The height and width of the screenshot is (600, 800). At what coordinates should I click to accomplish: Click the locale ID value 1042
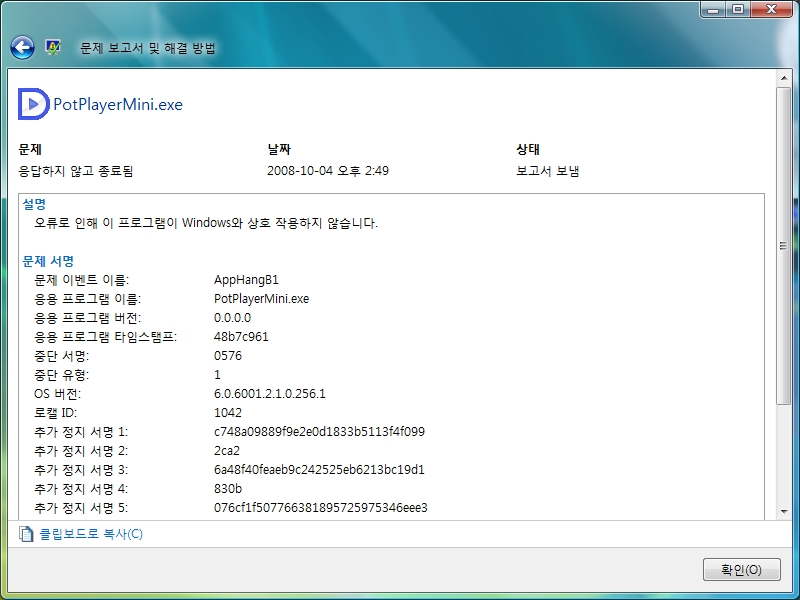(x=228, y=412)
